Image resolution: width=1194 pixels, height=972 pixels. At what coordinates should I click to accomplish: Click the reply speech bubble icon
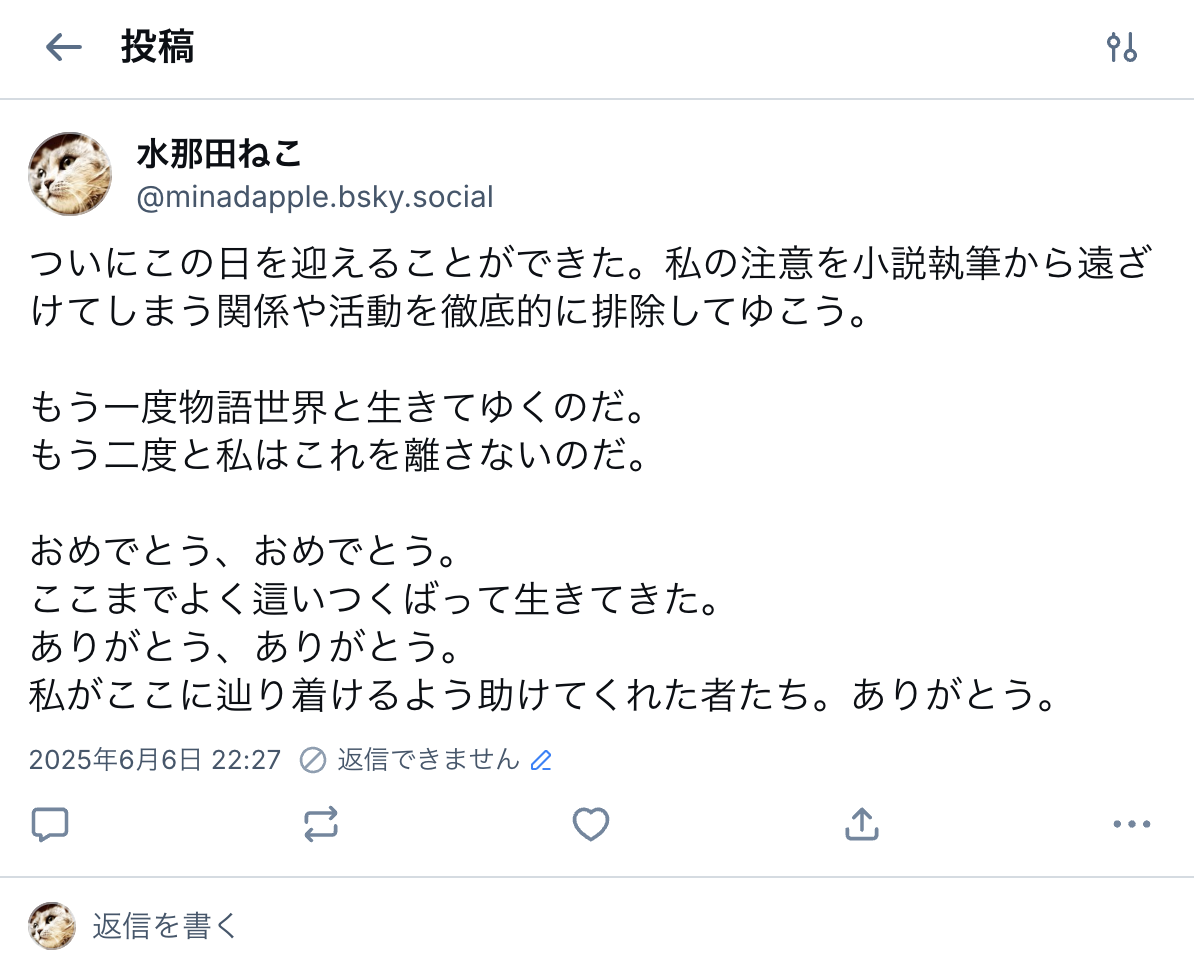[x=50, y=824]
